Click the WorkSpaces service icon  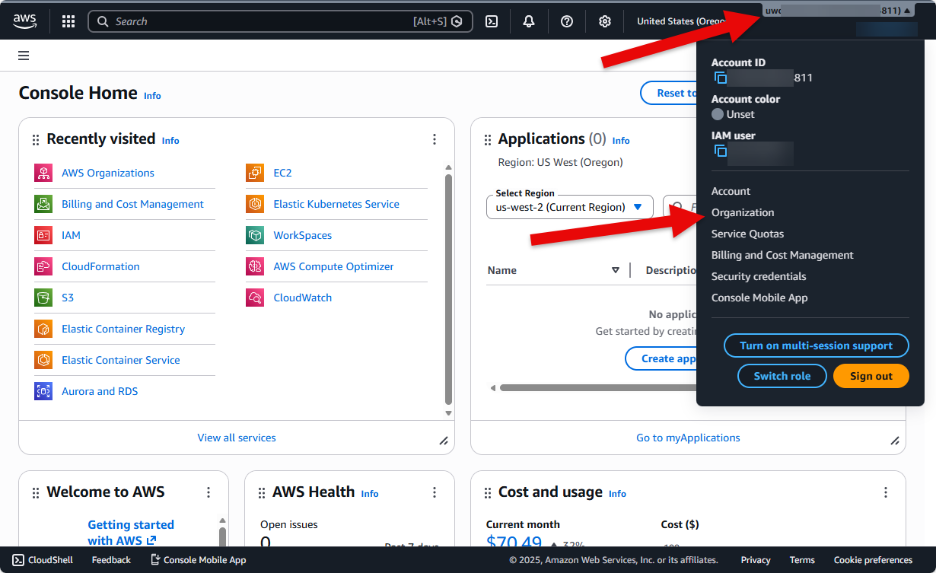pyautogui.click(x=255, y=235)
